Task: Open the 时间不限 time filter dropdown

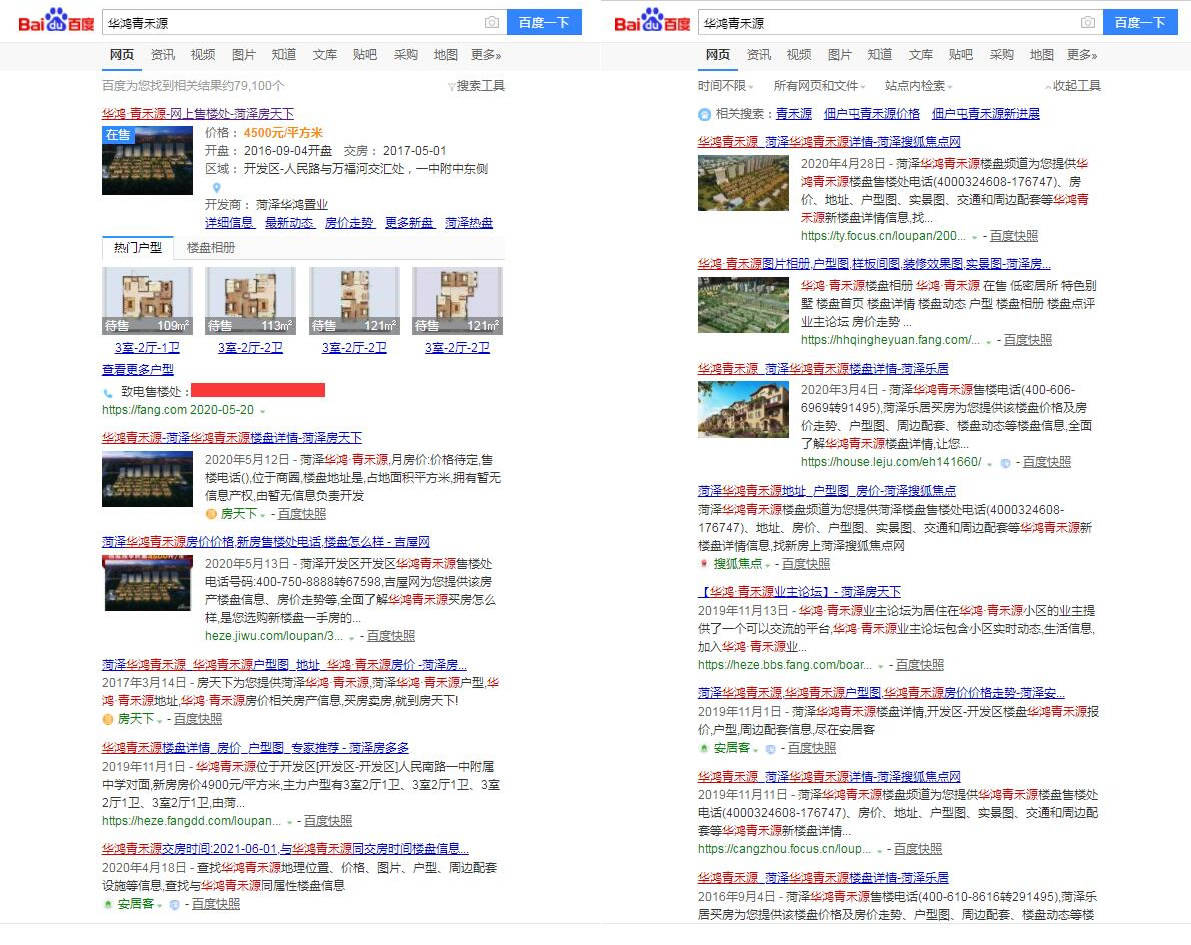Action: pos(726,86)
